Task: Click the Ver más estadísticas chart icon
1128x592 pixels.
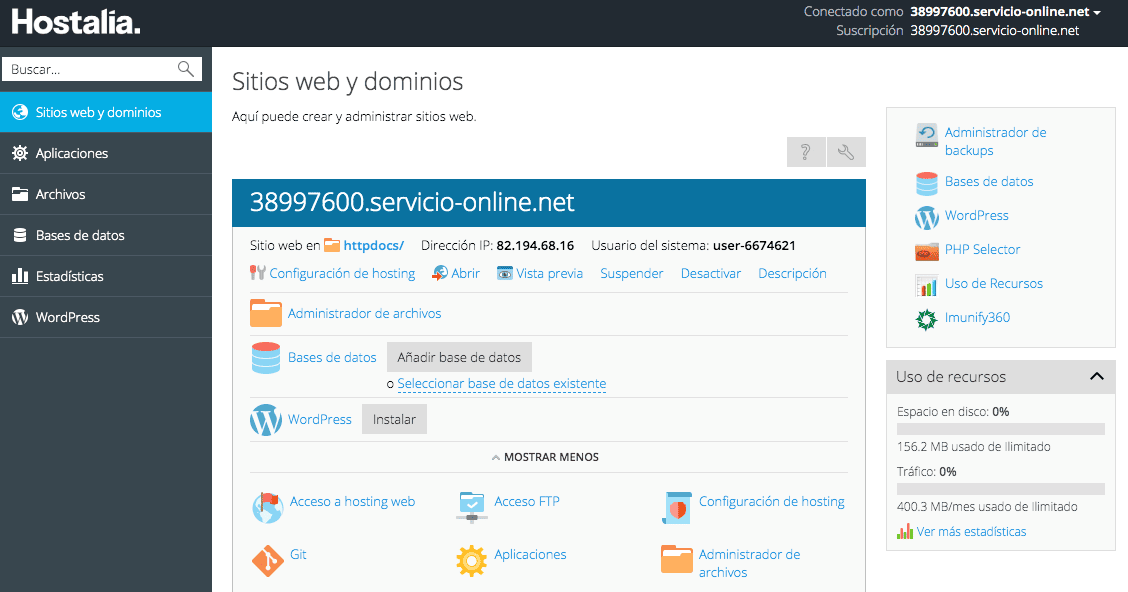Action: (x=905, y=532)
